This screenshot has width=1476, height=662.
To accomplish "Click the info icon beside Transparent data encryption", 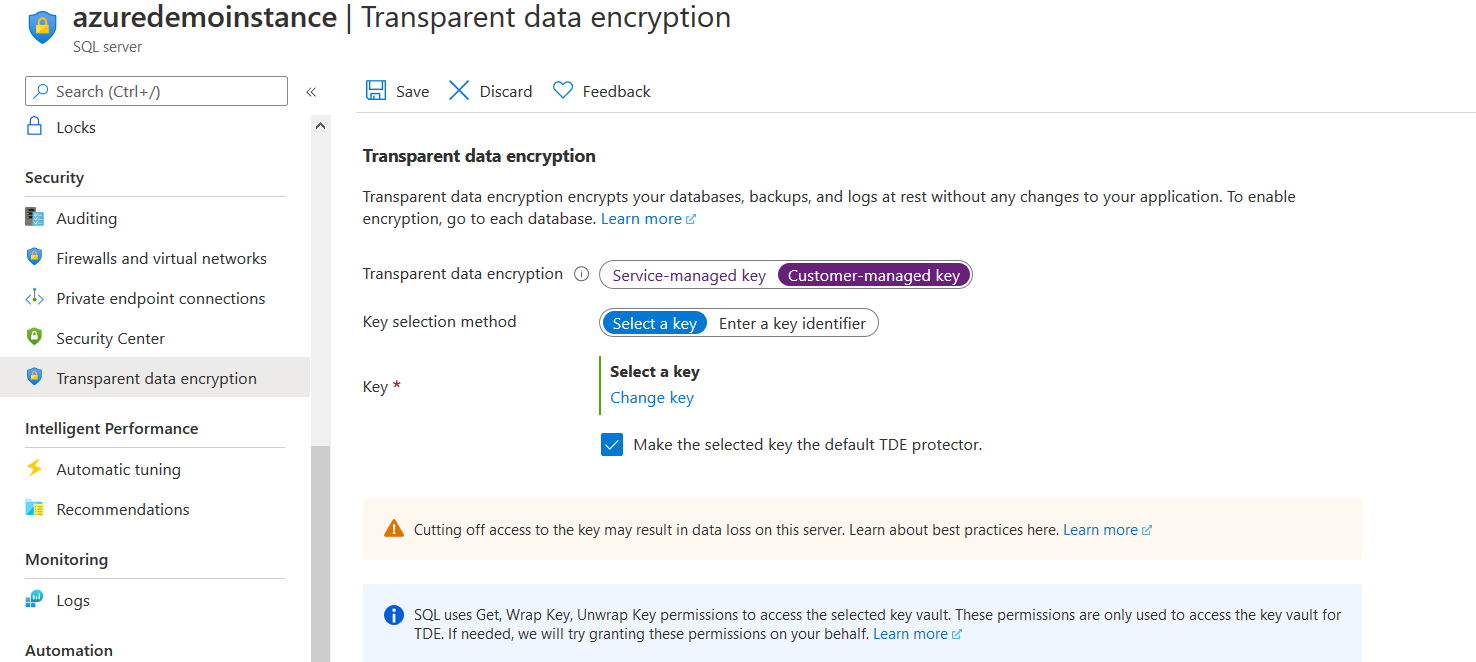I will point(581,274).
